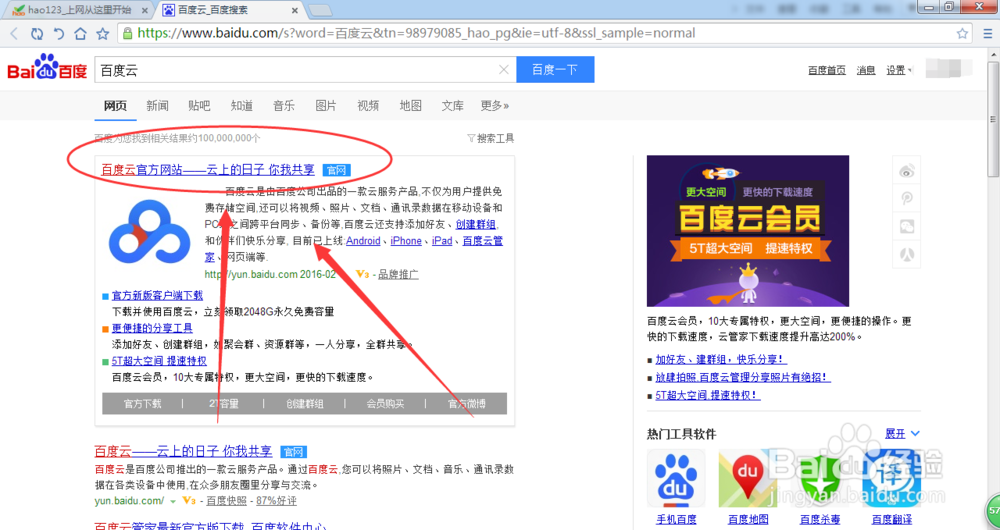Click the 官方下载 button in gray bar
Screen dimensions: 1000x530
click(x=142, y=404)
